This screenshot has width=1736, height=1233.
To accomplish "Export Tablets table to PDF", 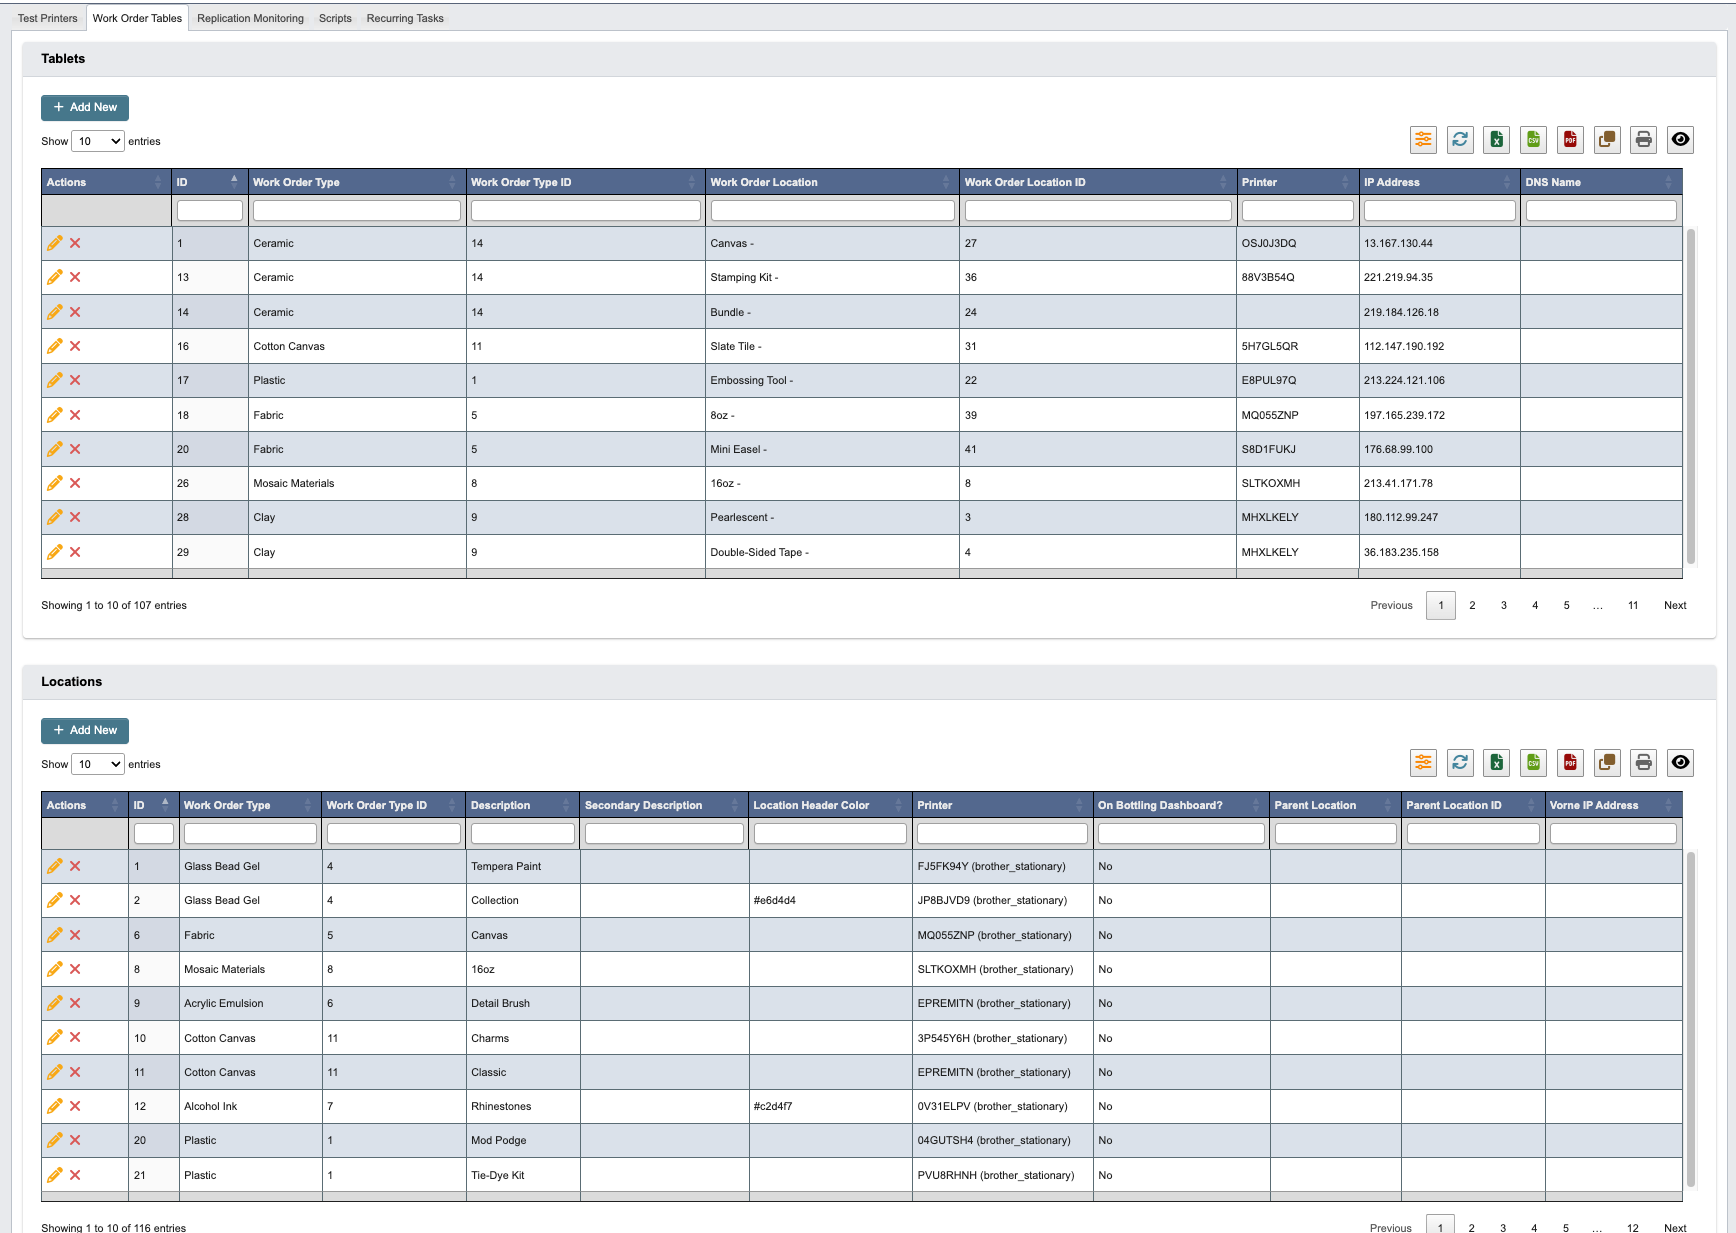I will [1571, 140].
